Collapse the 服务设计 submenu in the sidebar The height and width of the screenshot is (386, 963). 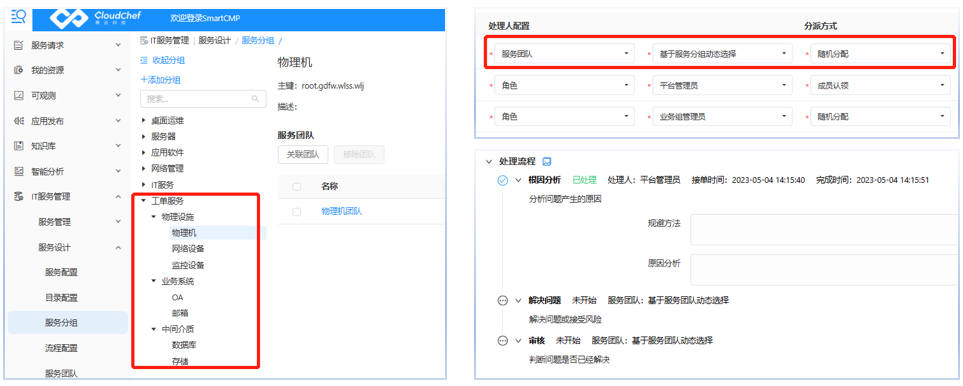(68, 247)
